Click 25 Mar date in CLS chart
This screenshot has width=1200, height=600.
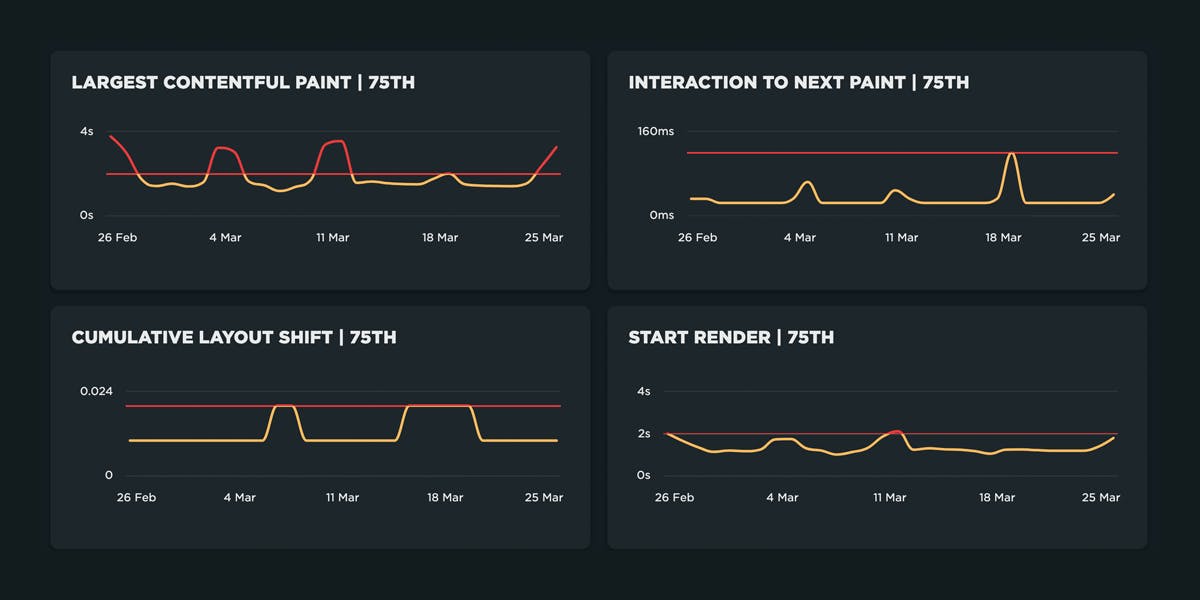tap(544, 498)
